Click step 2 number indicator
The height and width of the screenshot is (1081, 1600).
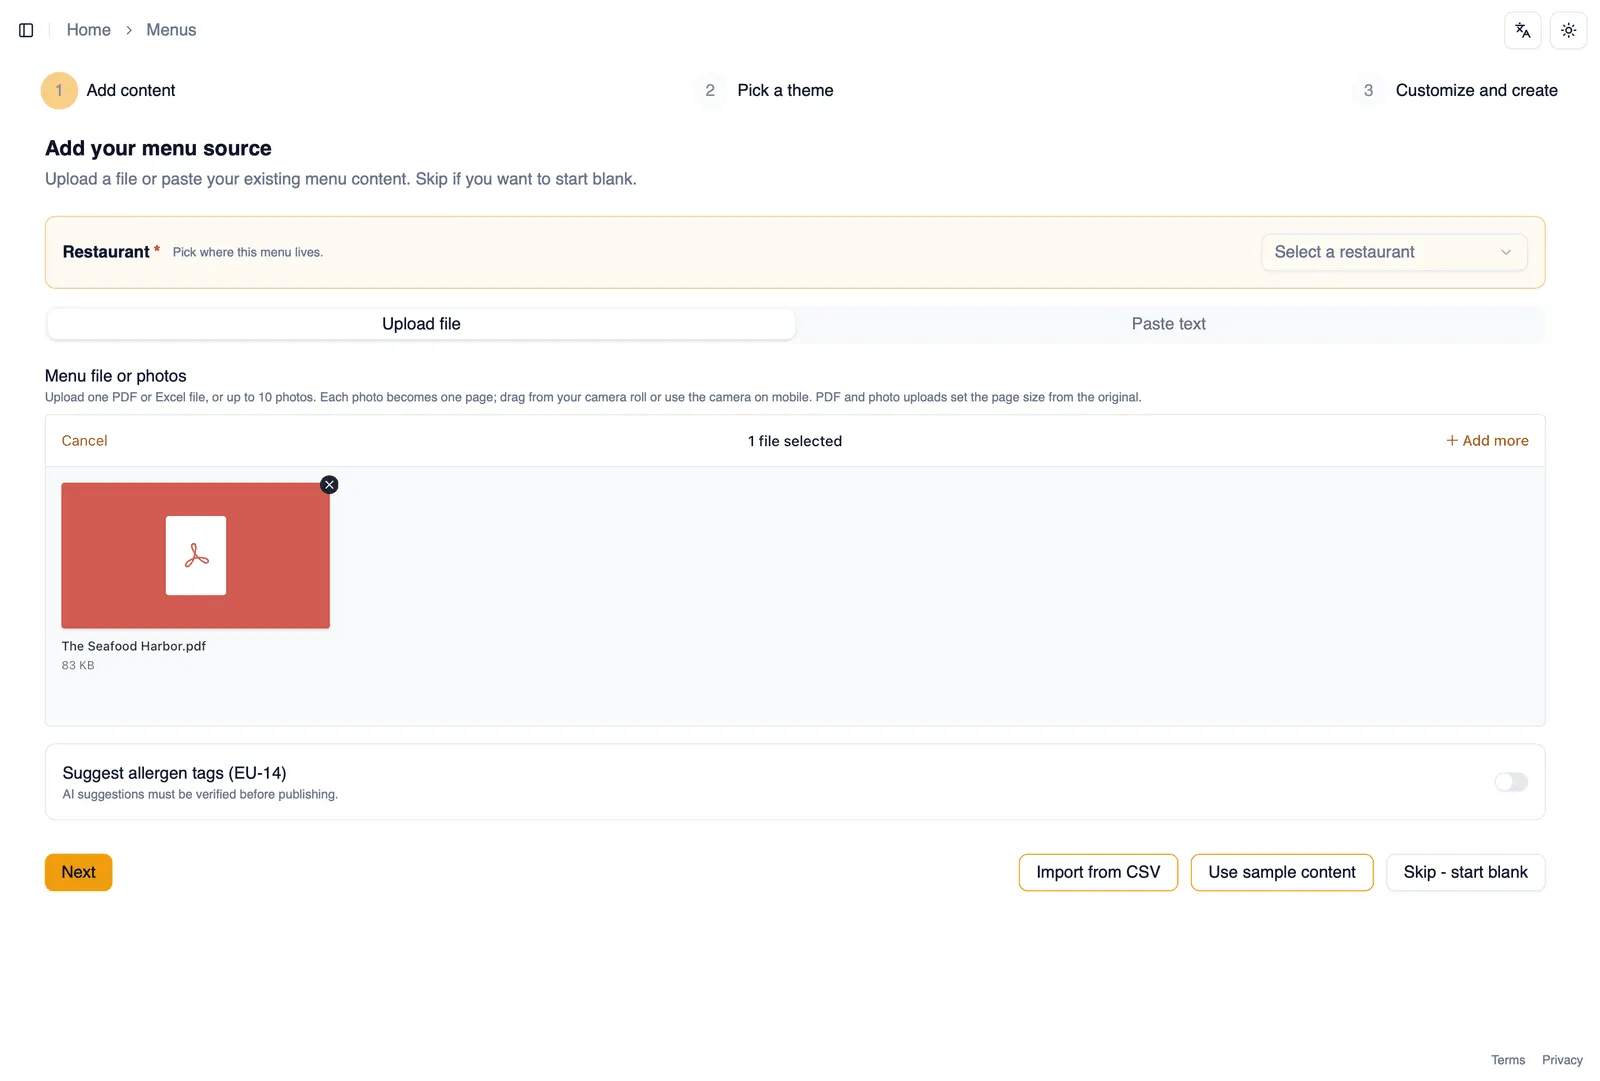[710, 90]
